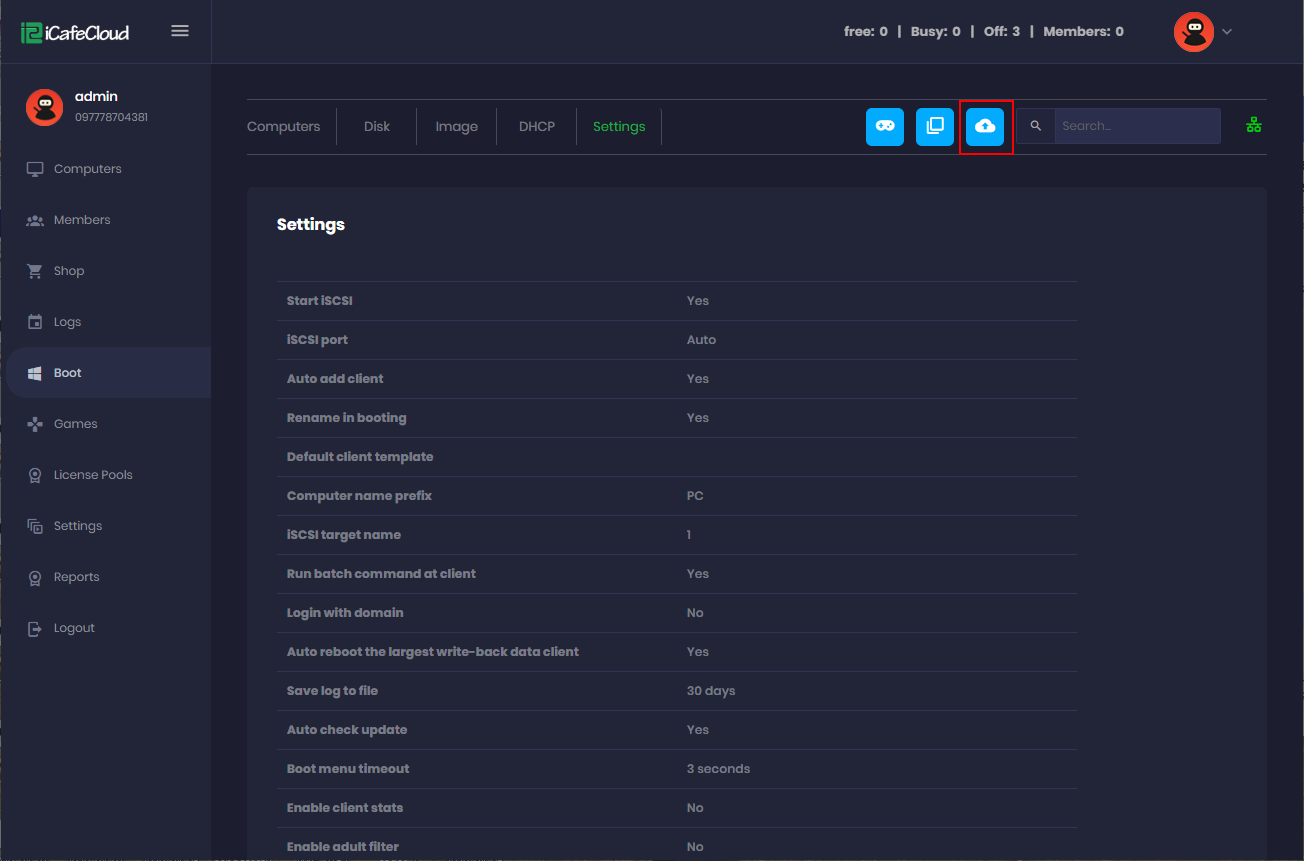Switch to the Disk tab
The width and height of the screenshot is (1304, 861).
pos(377,126)
